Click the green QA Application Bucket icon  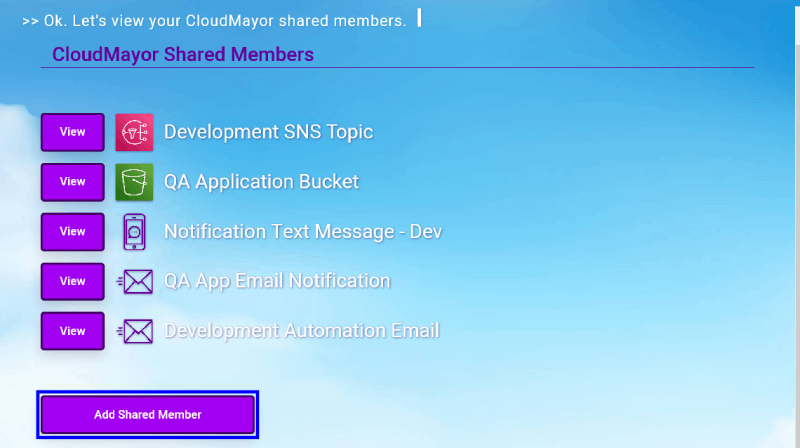tap(134, 182)
